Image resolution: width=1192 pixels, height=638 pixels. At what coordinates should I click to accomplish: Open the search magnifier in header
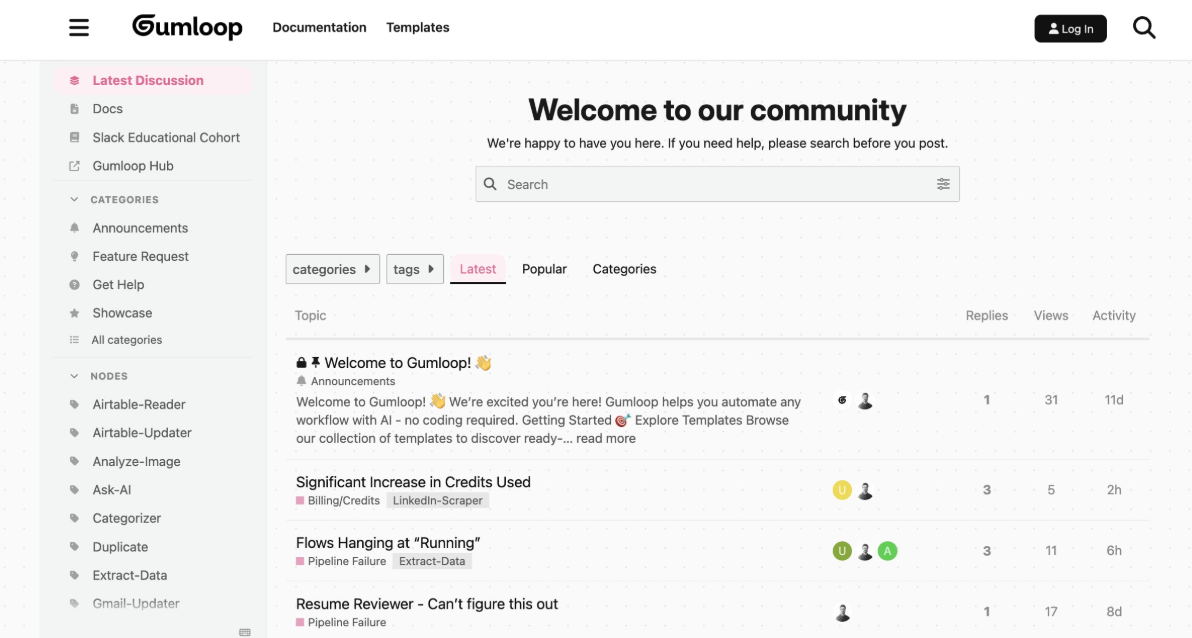[x=1144, y=28]
